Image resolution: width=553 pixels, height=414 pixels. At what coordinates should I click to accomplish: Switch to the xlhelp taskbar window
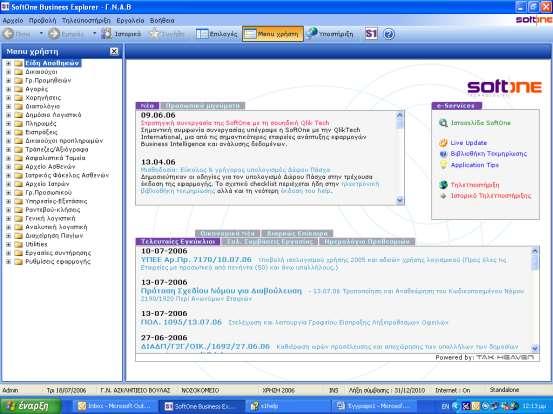pyautogui.click(x=287, y=406)
